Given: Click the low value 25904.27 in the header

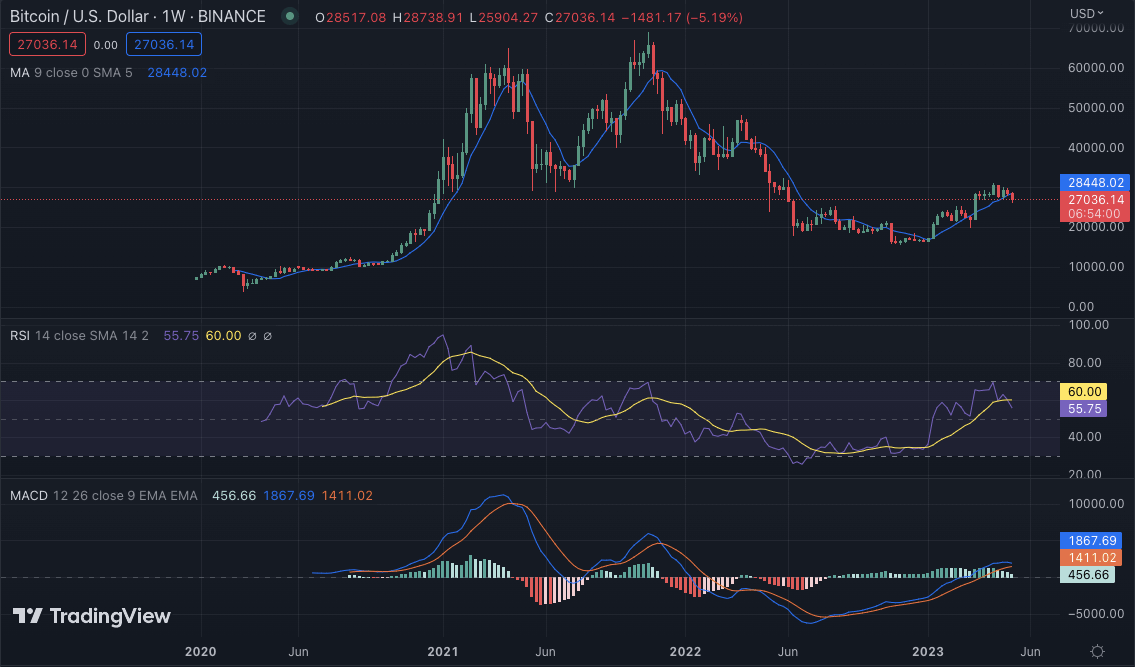Looking at the screenshot, I should 508,17.
